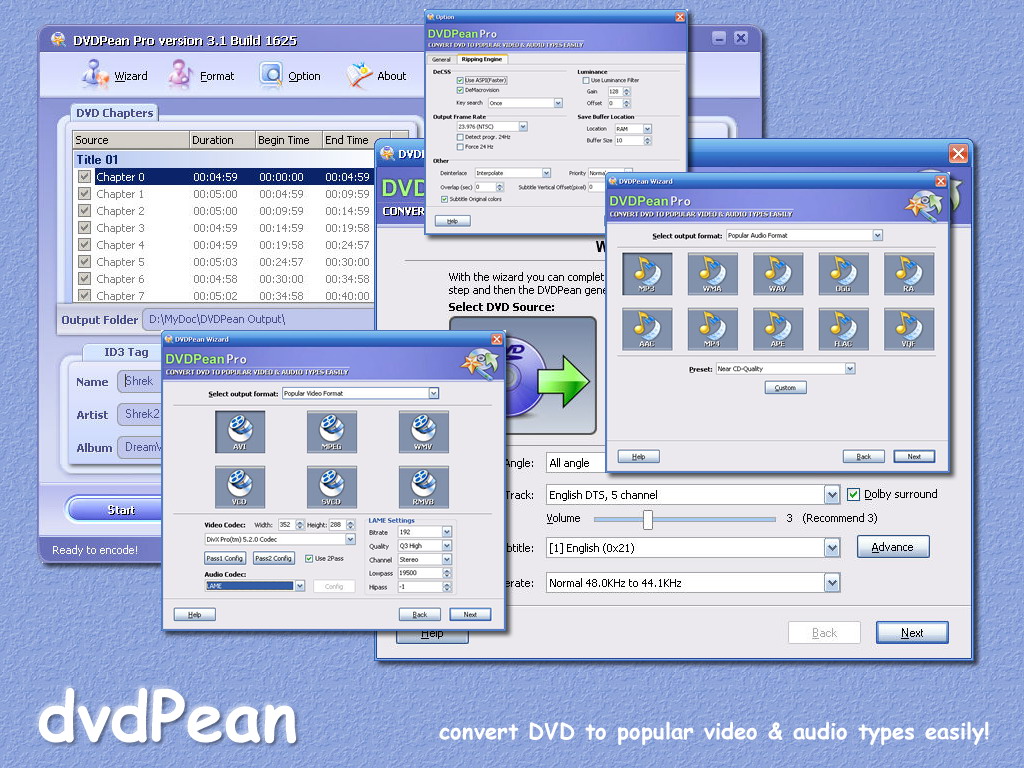Select the FLAC audio format icon
Screen dimensions: 1024x768
tap(844, 329)
